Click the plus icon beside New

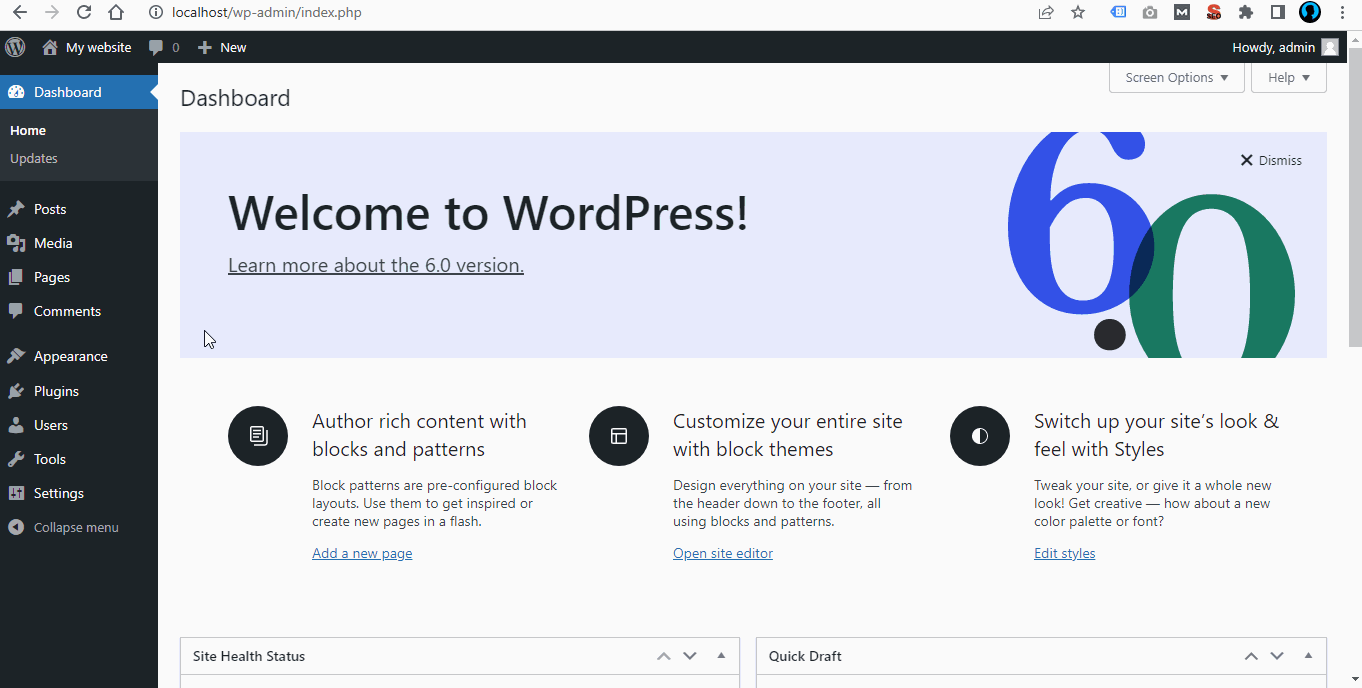tap(205, 47)
